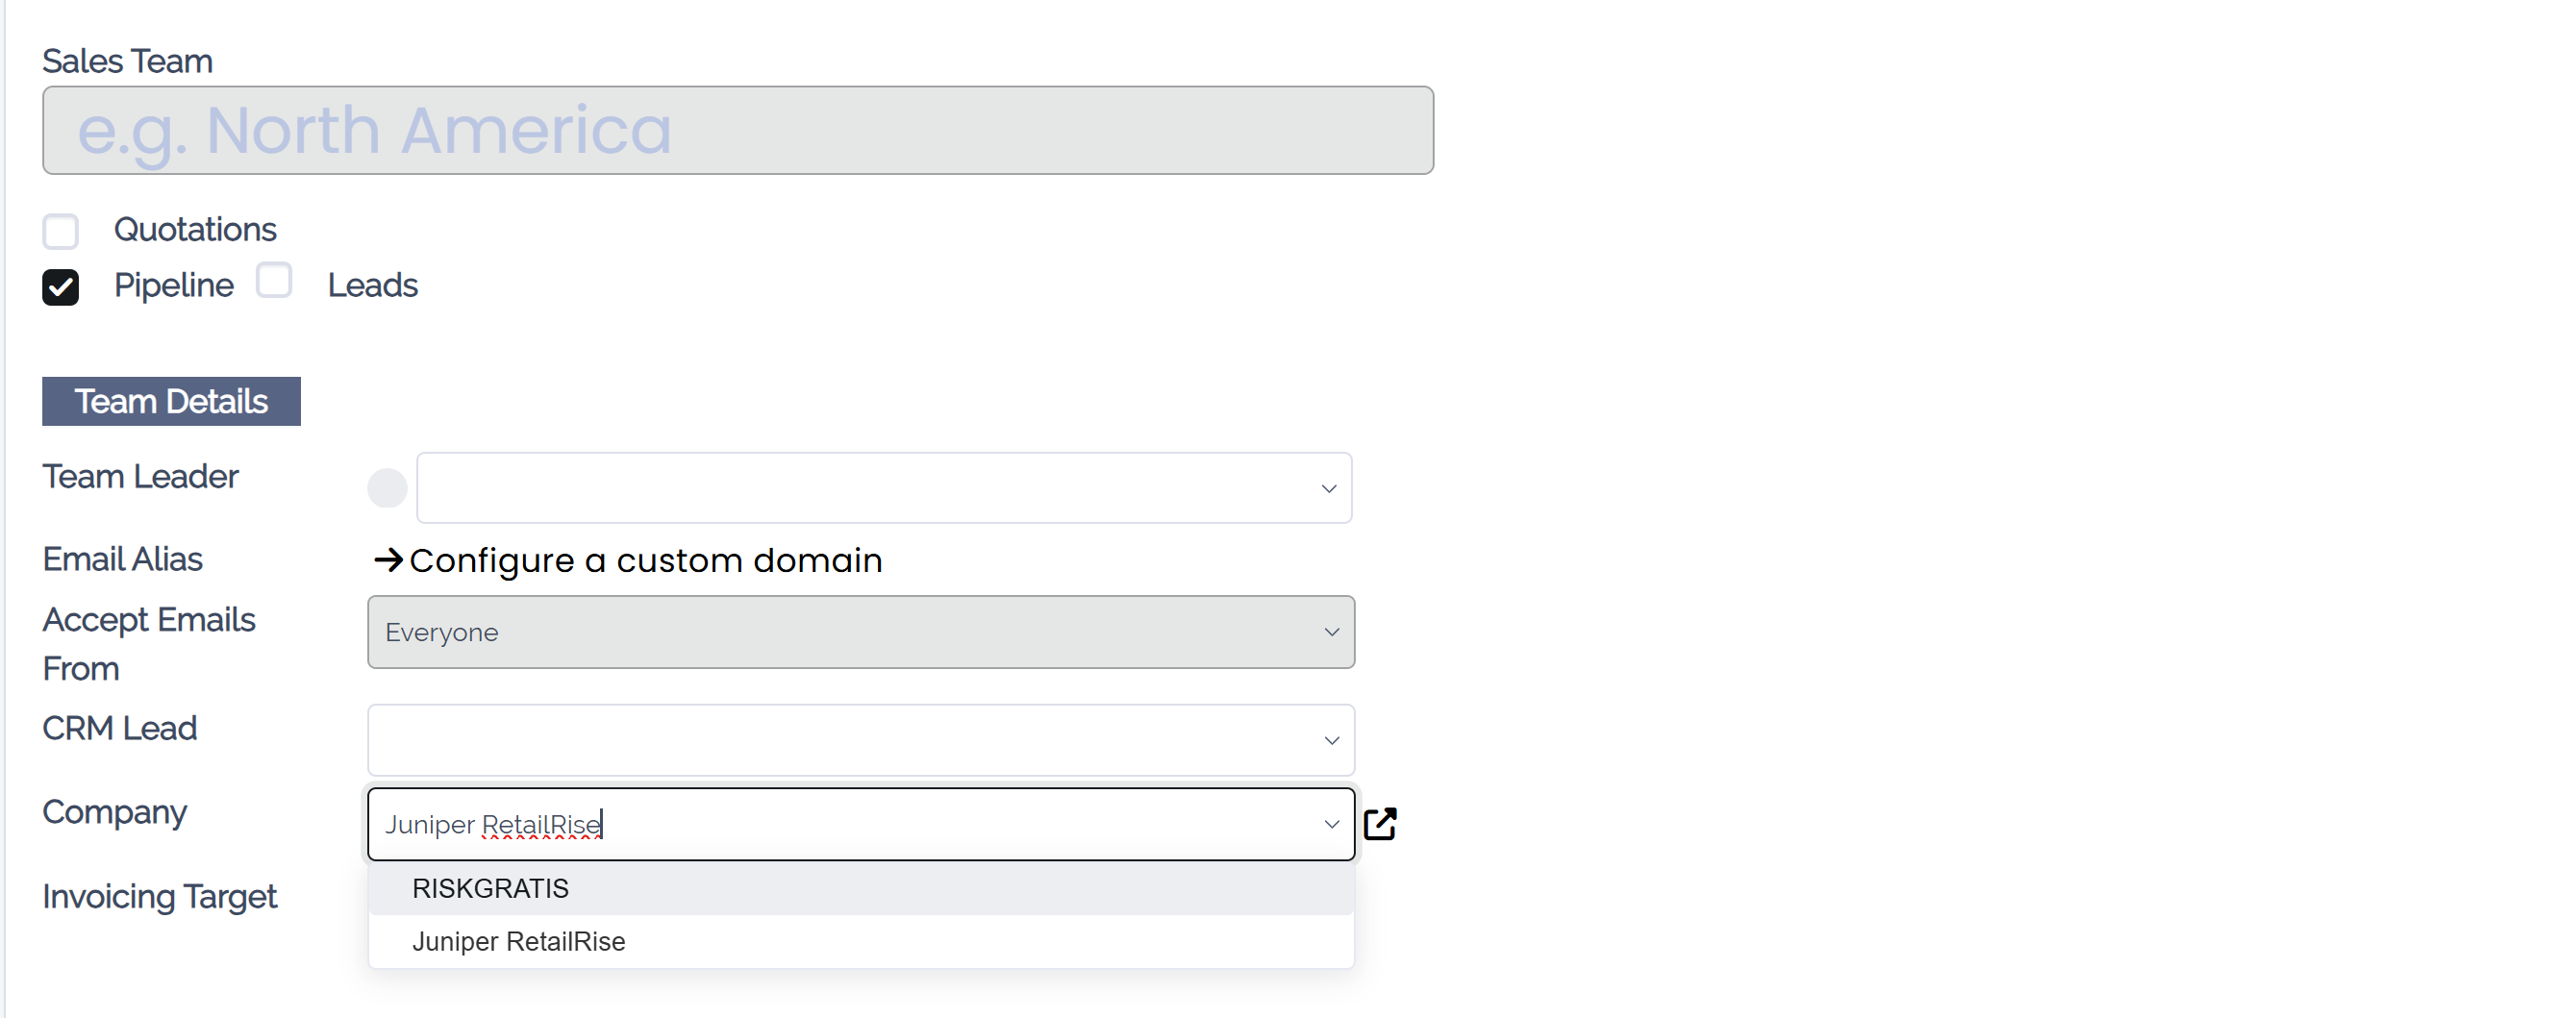Enable the Leads checkbox
The image size is (2576, 1018).
[274, 281]
